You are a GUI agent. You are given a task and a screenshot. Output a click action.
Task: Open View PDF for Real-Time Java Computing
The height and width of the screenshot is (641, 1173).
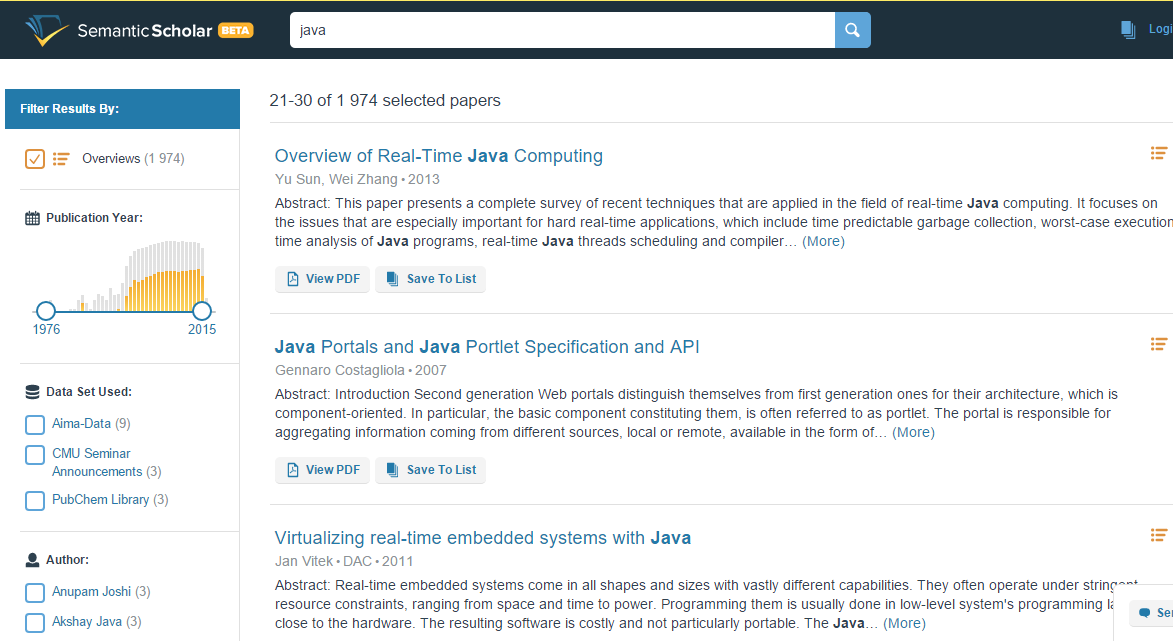click(323, 279)
